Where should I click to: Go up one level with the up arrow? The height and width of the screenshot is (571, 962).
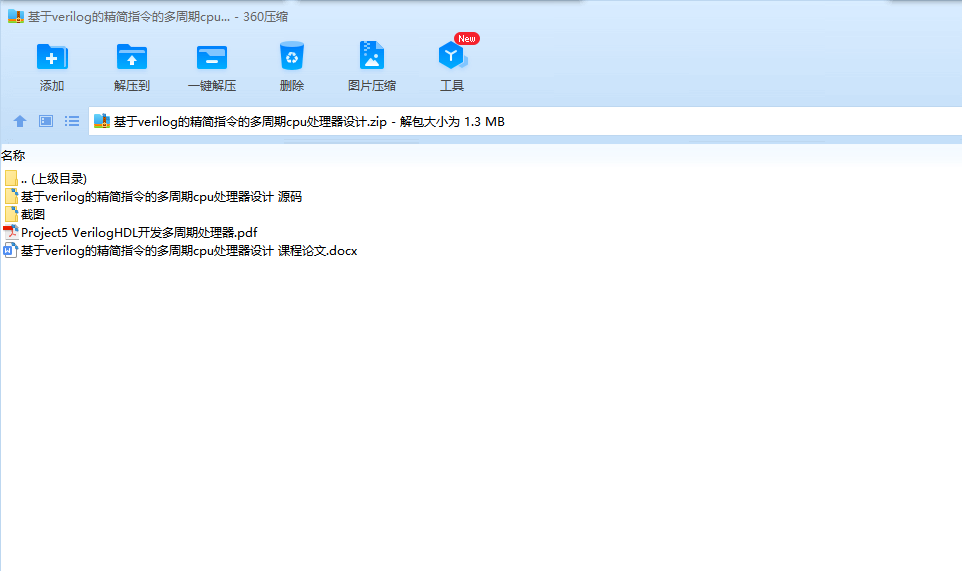point(20,121)
